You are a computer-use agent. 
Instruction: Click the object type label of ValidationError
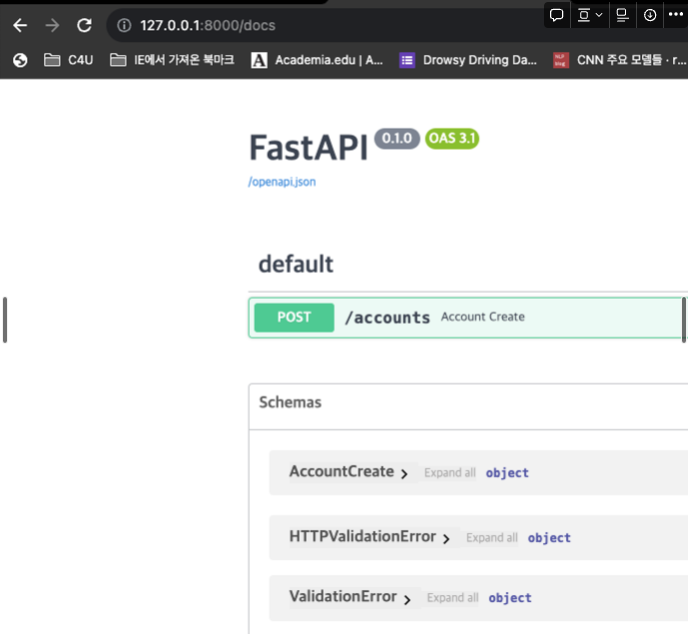(x=510, y=598)
